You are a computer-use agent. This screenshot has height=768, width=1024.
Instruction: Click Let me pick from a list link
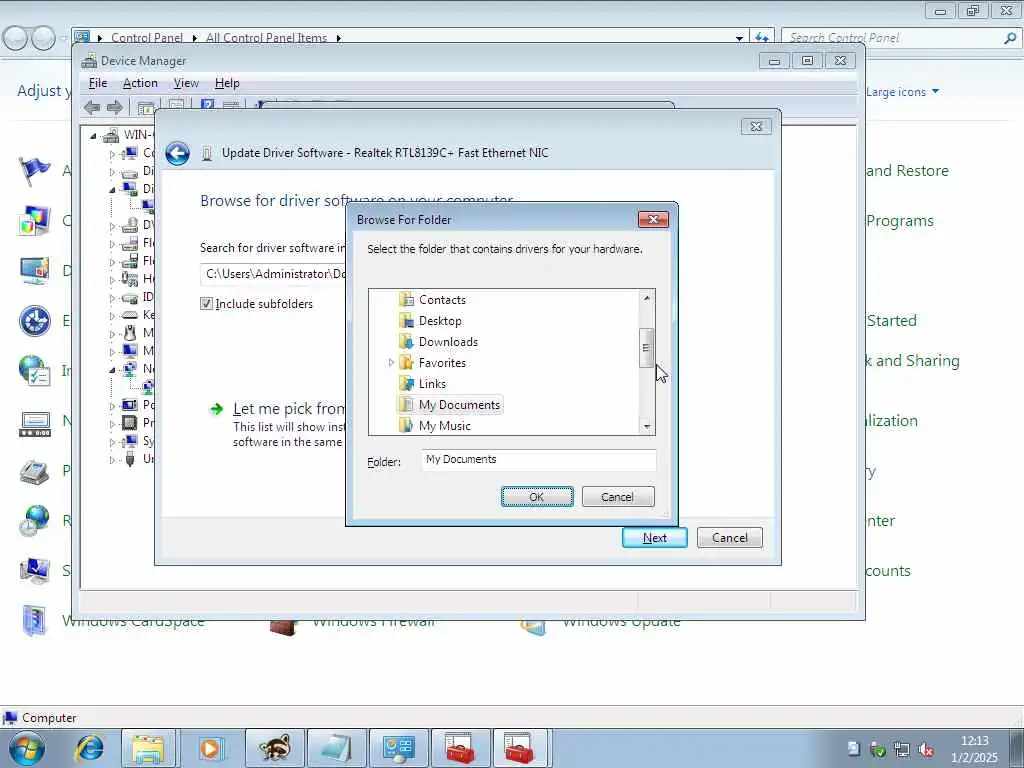point(289,409)
